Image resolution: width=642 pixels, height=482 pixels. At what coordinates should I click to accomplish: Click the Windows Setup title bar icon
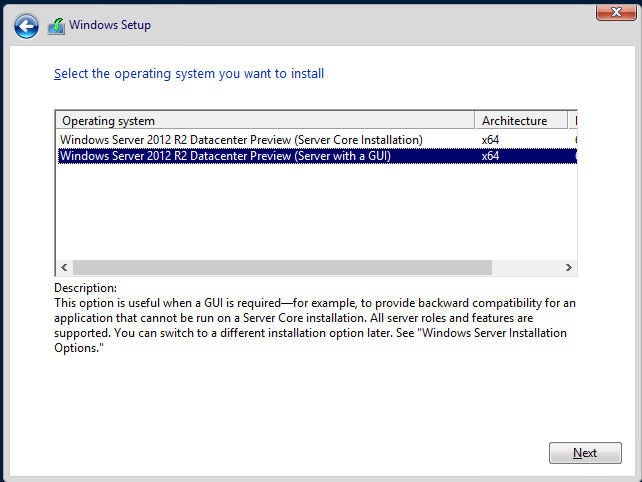pos(57,26)
